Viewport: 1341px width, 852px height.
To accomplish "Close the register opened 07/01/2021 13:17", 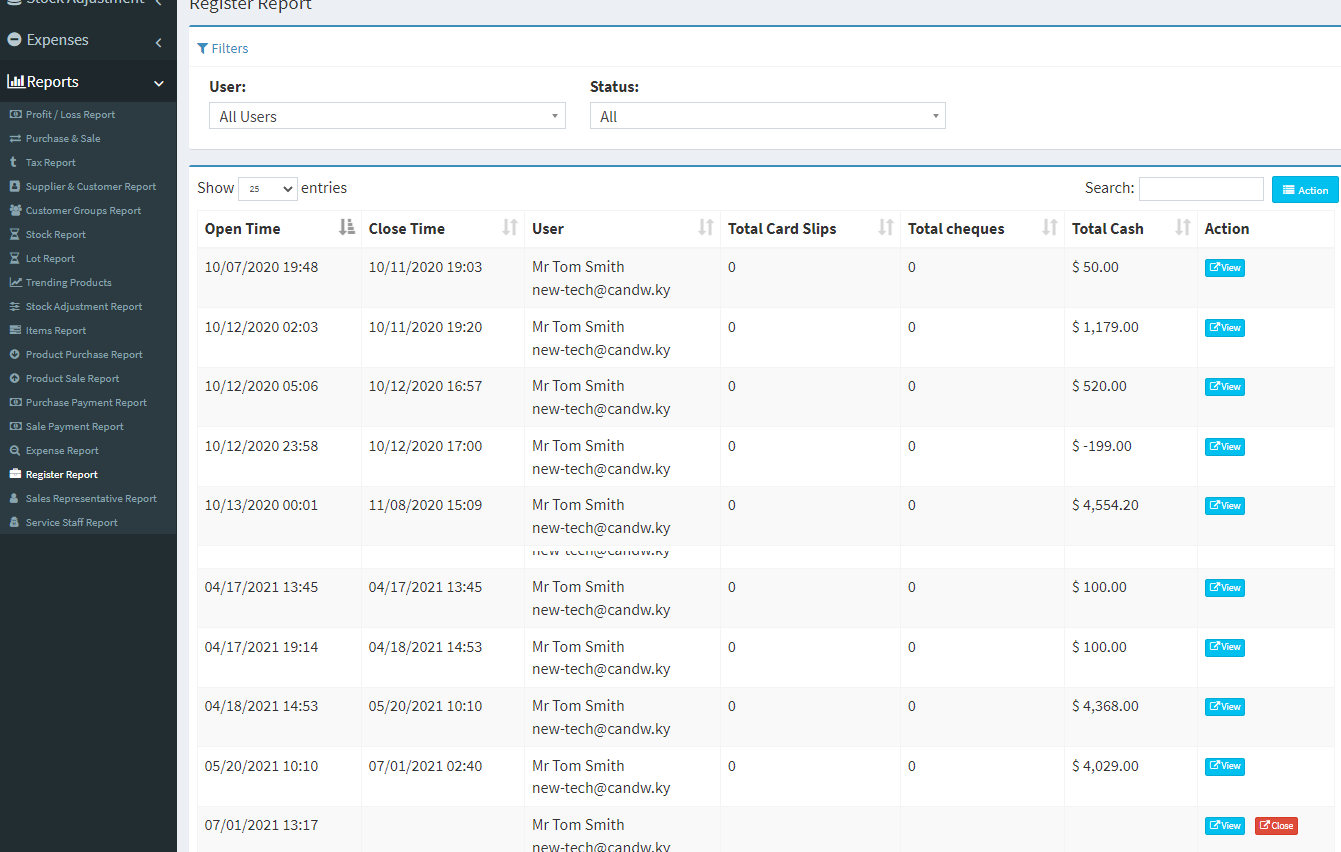I will click(x=1276, y=825).
